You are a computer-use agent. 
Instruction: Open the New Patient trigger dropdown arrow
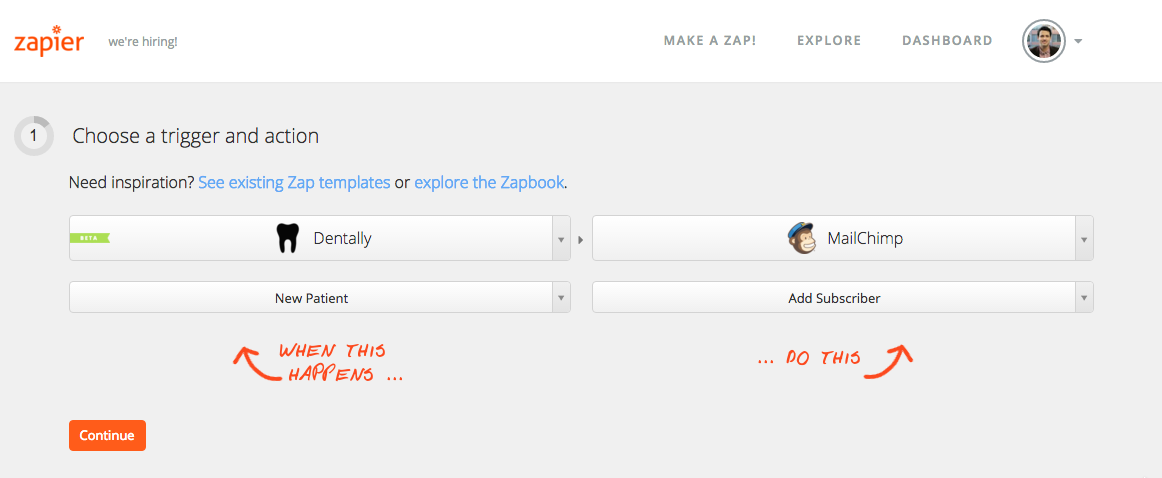561,298
